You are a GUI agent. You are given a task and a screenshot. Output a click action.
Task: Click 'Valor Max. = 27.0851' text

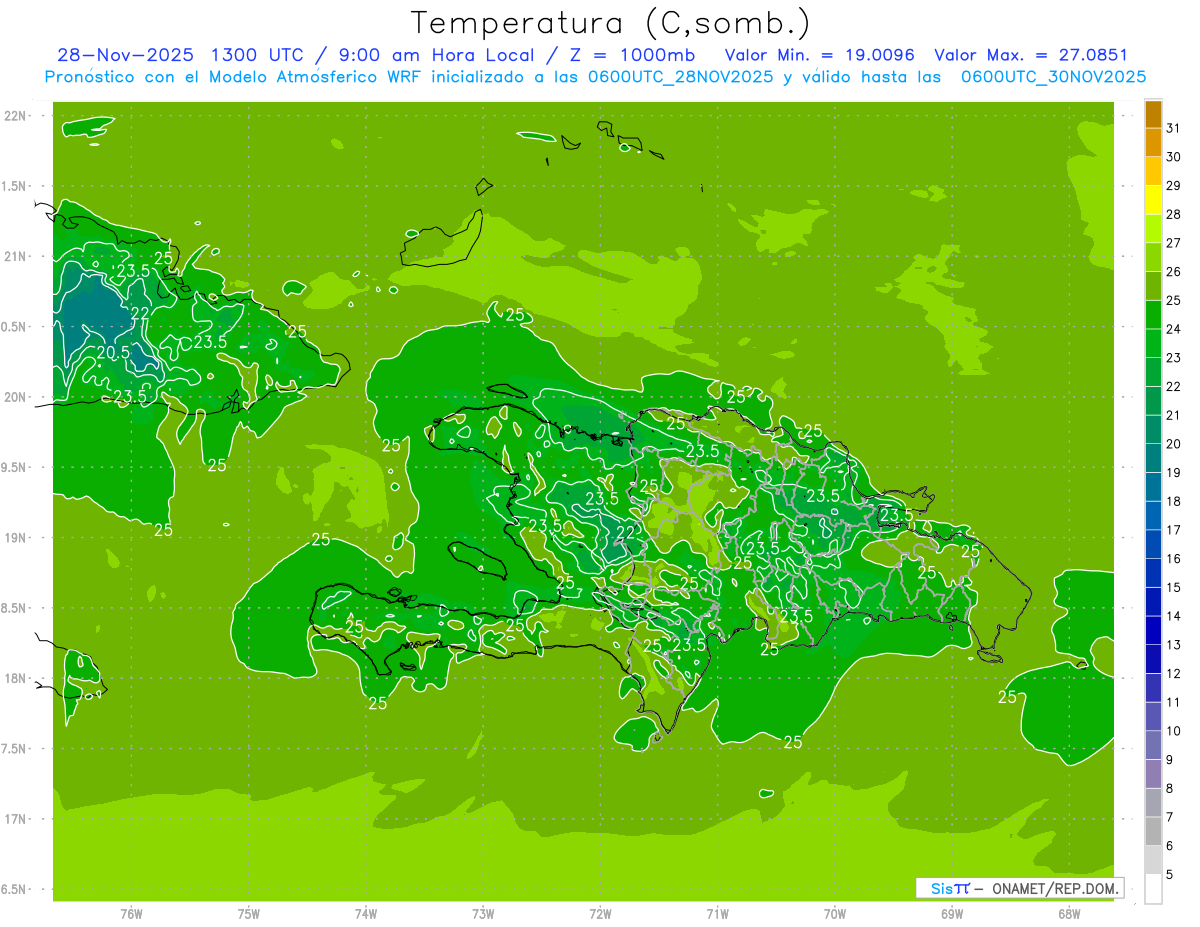pos(1031,55)
